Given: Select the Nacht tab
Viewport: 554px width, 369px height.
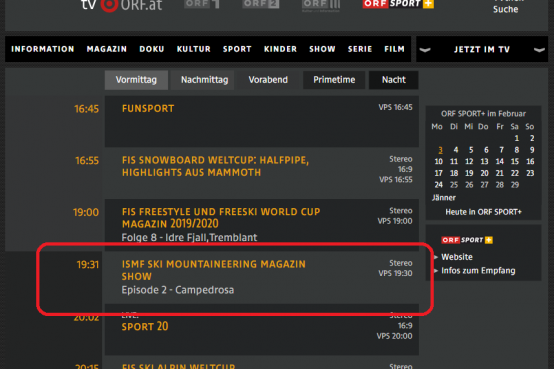Looking at the screenshot, I should coord(394,80).
